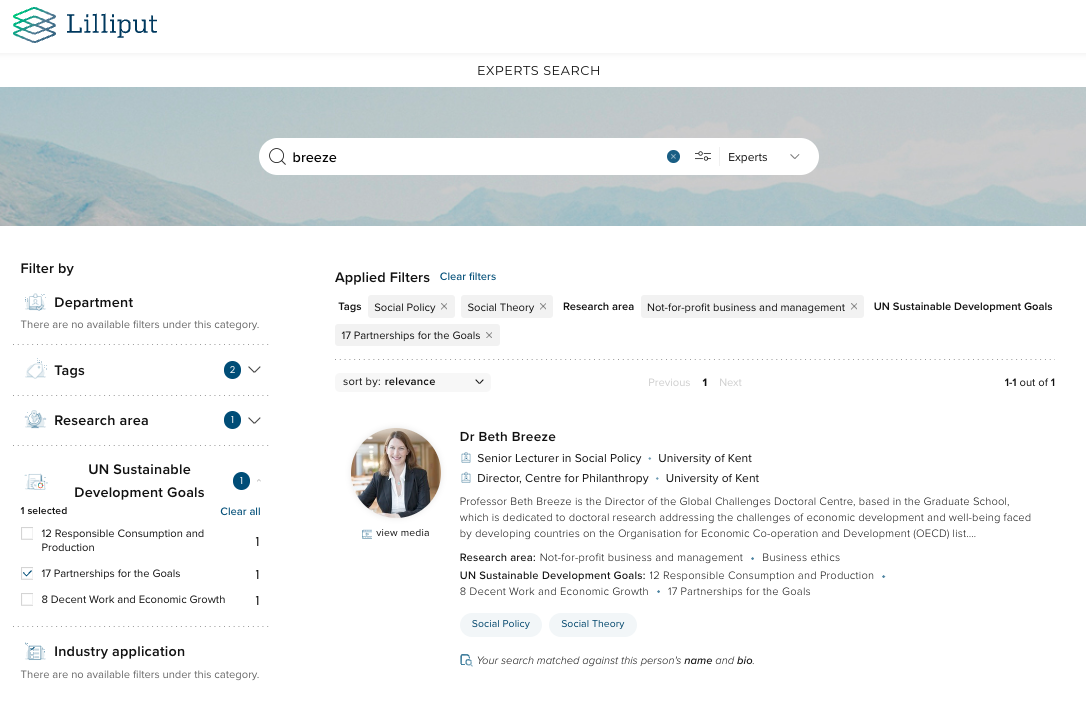1086x701 pixels.
Task: Expand the Tags filter chevron
Action: pyautogui.click(x=254, y=370)
